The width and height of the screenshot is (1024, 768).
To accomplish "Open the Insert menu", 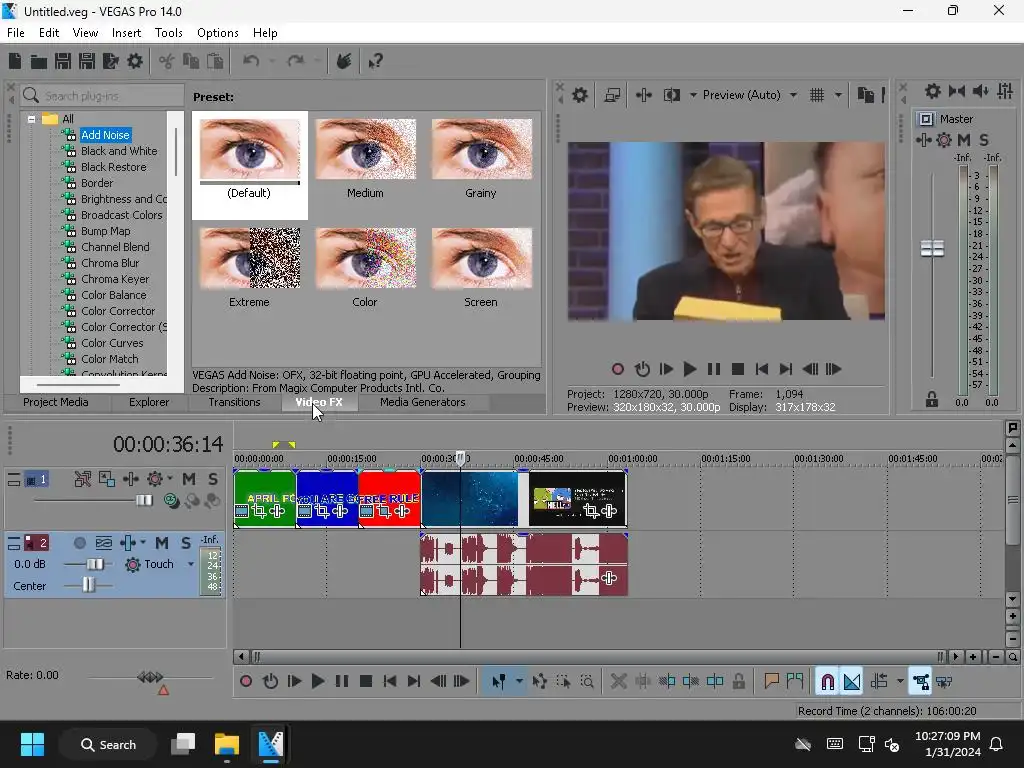I will tap(126, 33).
